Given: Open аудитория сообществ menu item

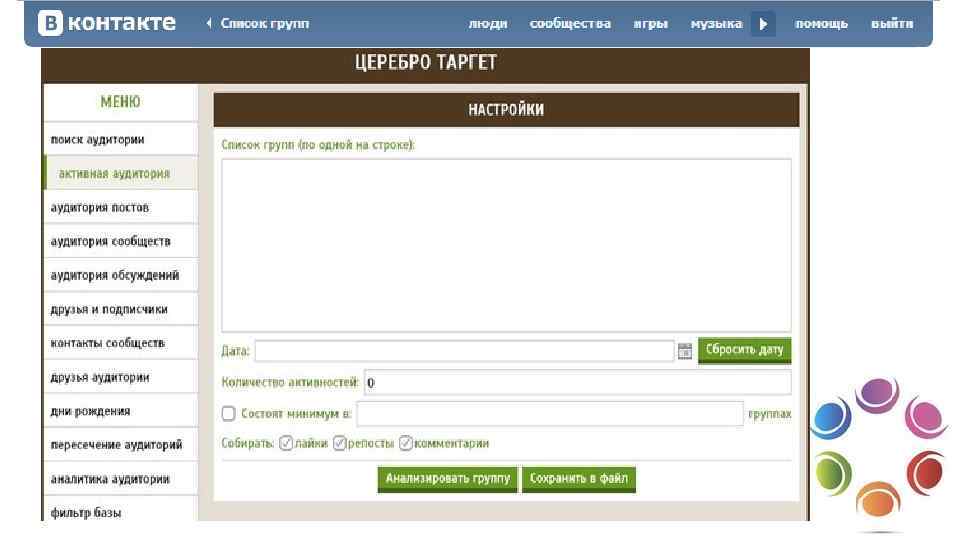Looking at the screenshot, I should tap(121, 241).
